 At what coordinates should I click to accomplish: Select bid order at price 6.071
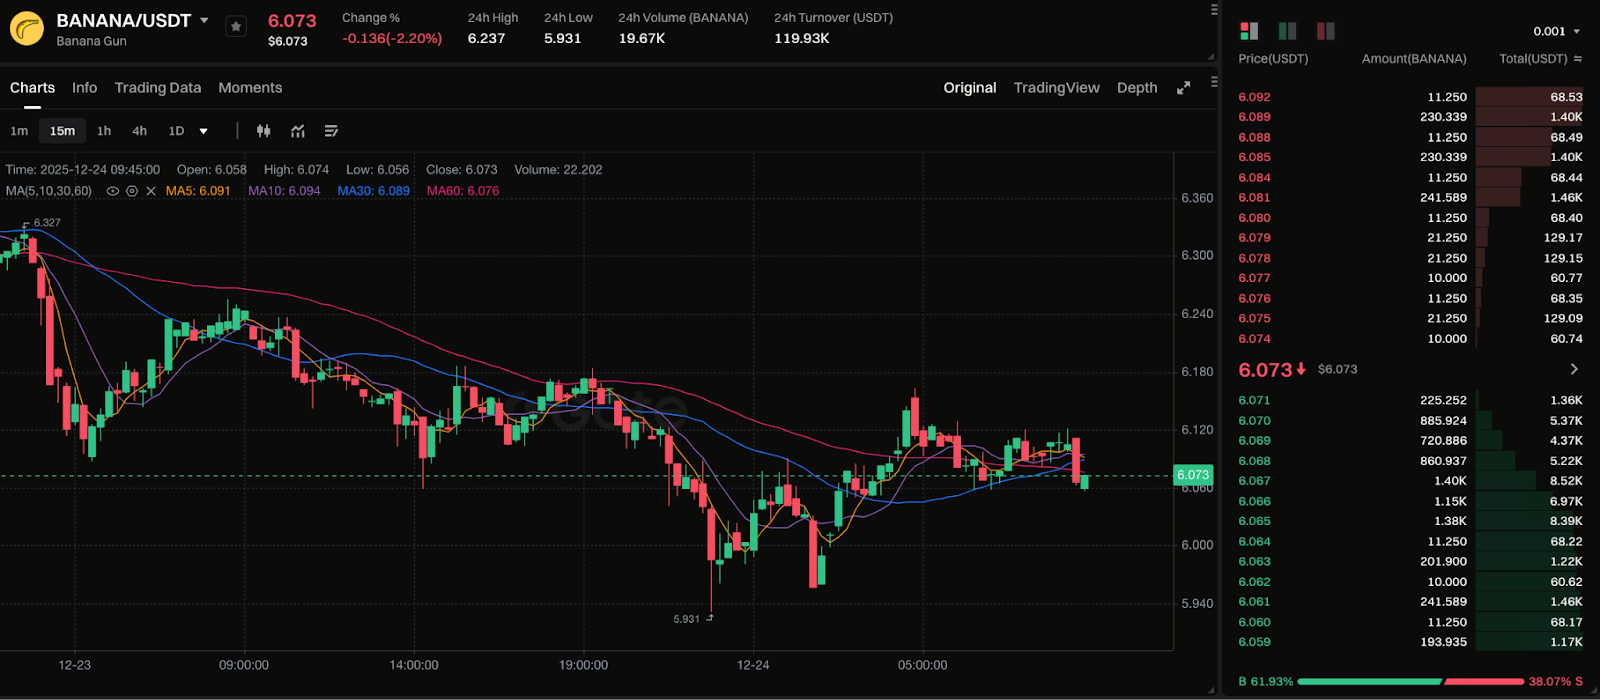tap(1410, 400)
